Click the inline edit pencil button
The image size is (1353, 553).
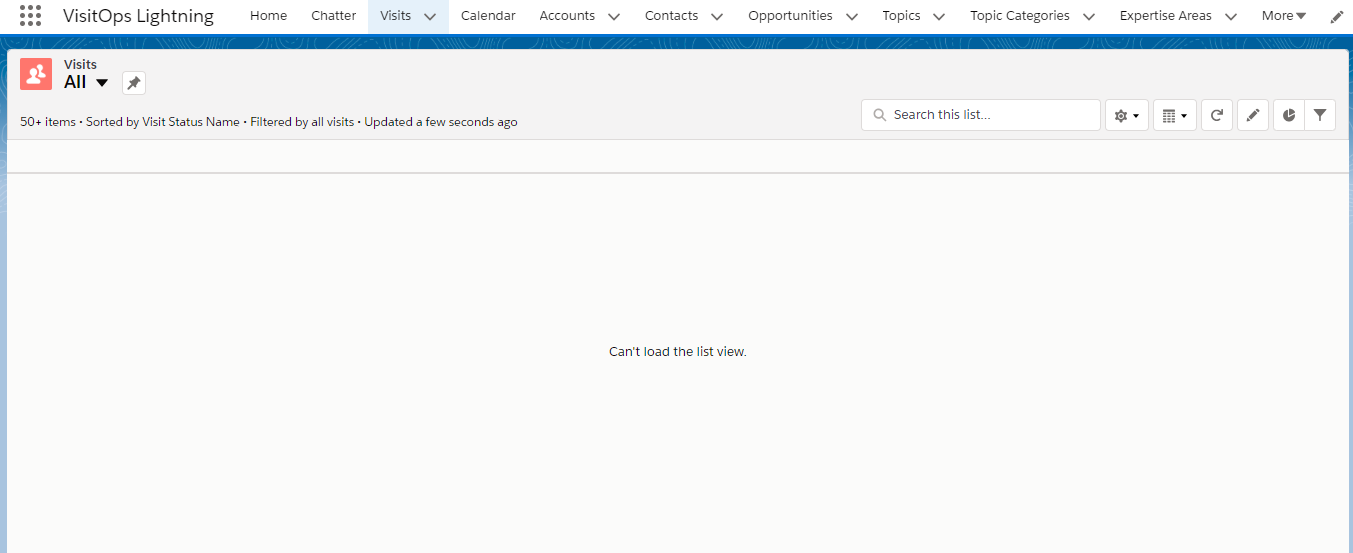[x=1253, y=115]
